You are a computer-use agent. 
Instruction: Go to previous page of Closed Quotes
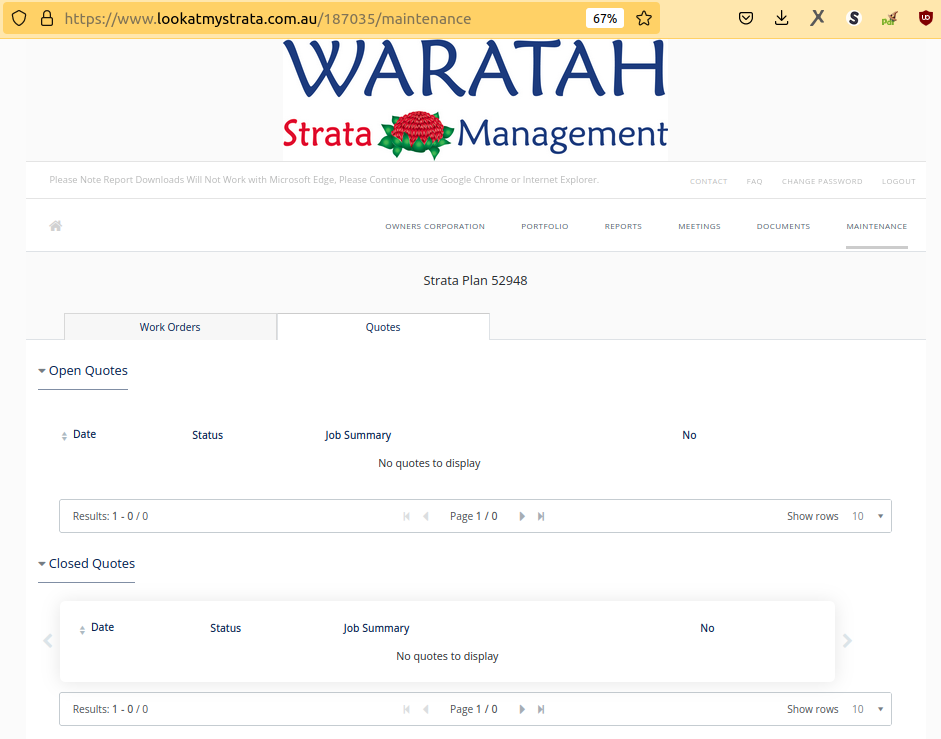(426, 709)
